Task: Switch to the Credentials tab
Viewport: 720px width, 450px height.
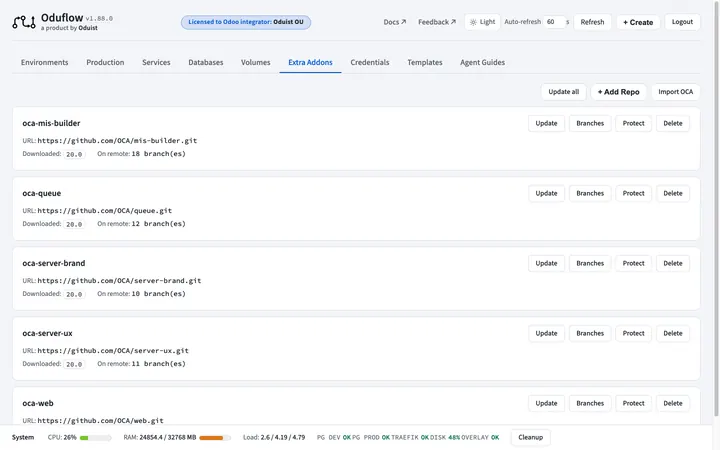Action: click(x=370, y=62)
